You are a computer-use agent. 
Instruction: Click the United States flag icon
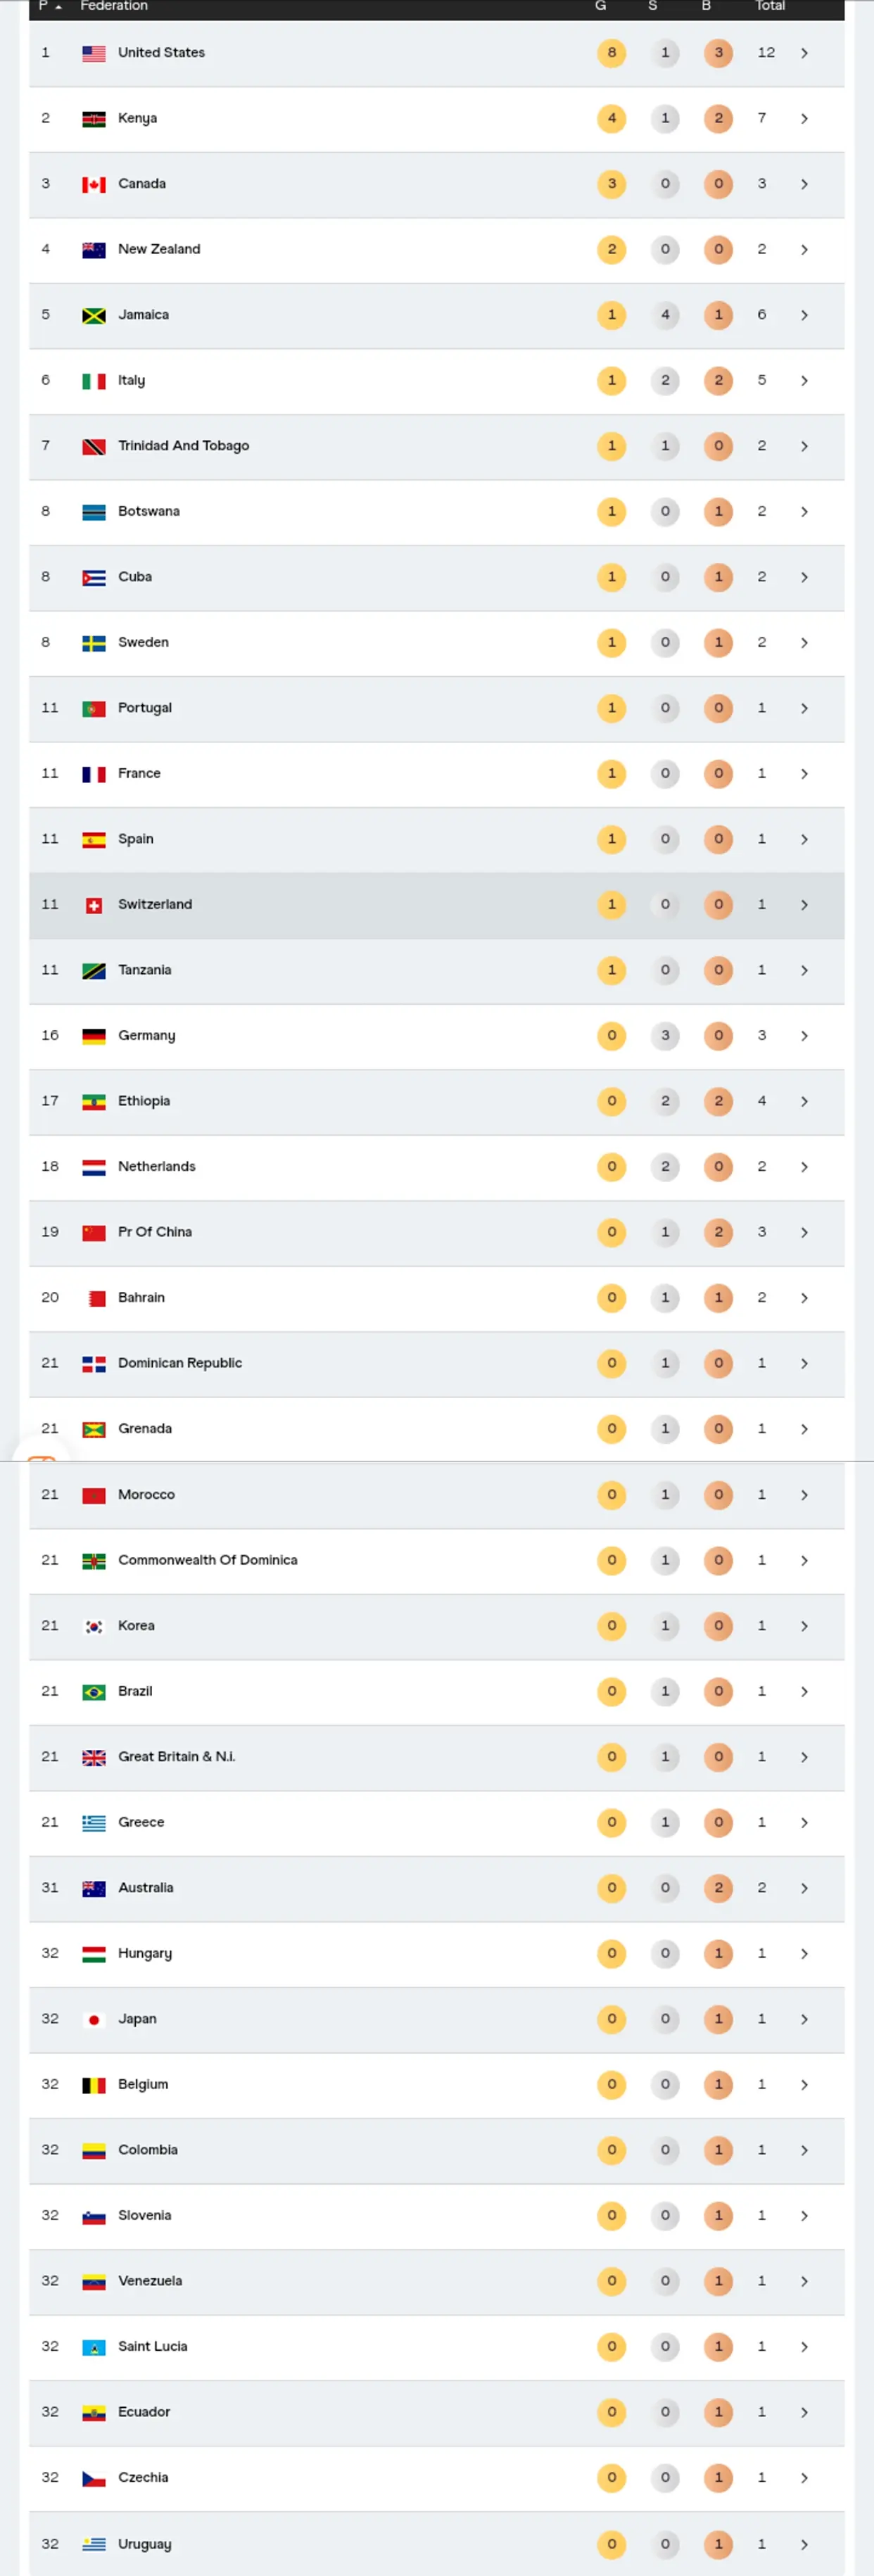coord(94,54)
